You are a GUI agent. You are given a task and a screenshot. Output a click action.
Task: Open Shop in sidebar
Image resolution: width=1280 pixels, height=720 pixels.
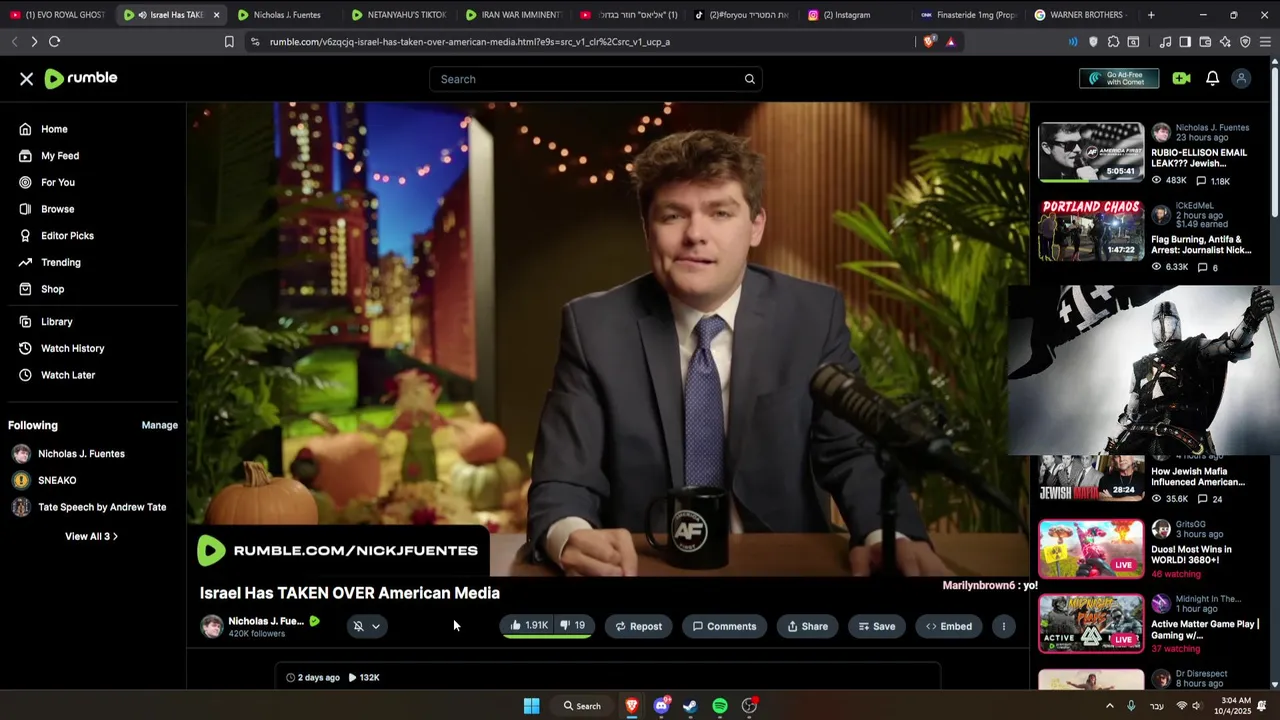pyautogui.click(x=52, y=289)
